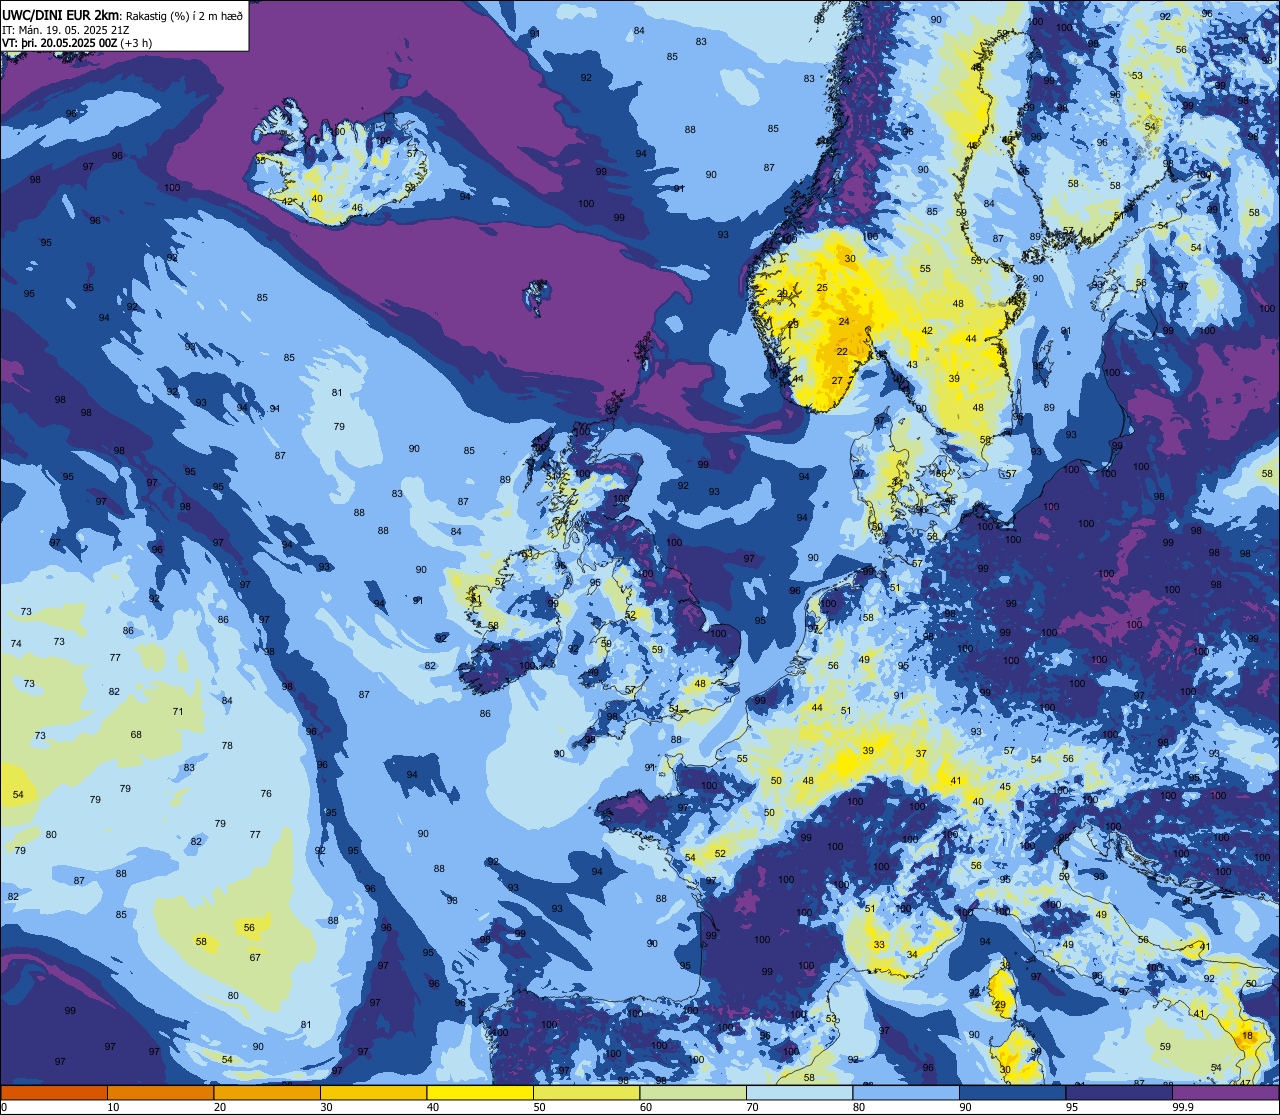Viewport: 1280px width, 1115px height.
Task: Click the humidity value '68' over the Atlantic
Action: click(x=136, y=735)
